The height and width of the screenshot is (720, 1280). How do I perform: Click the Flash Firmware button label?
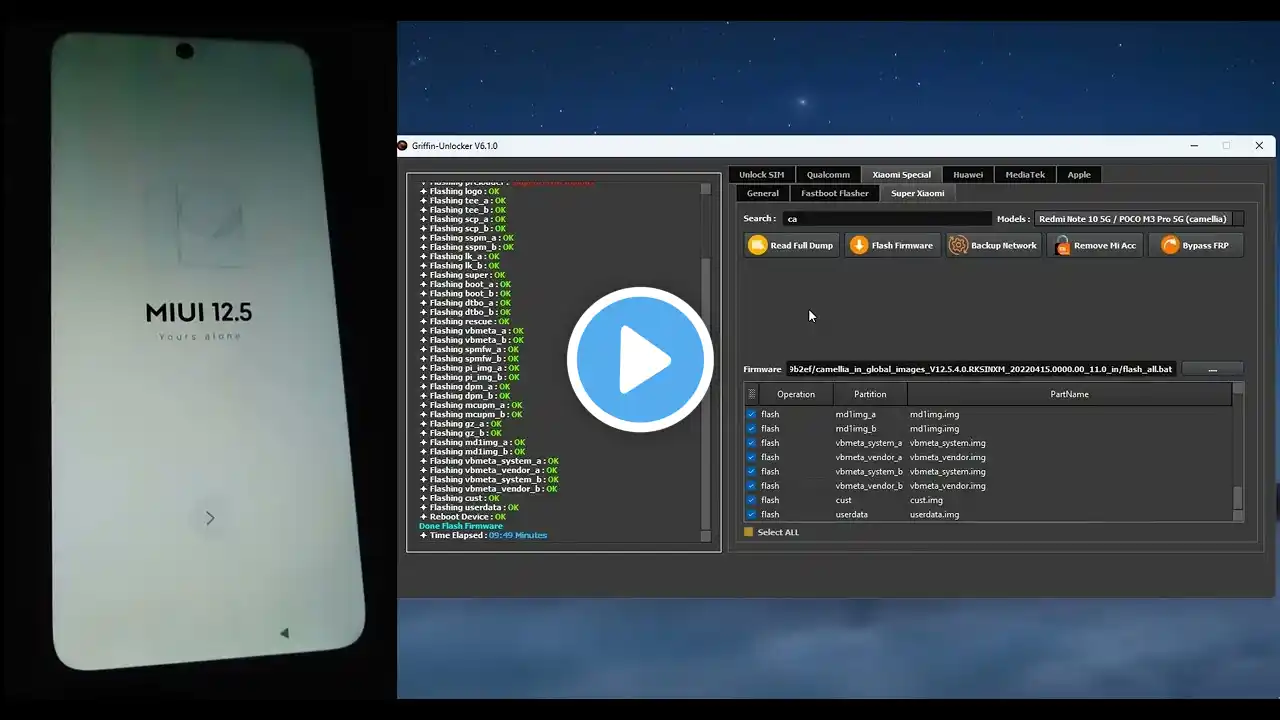pos(902,245)
